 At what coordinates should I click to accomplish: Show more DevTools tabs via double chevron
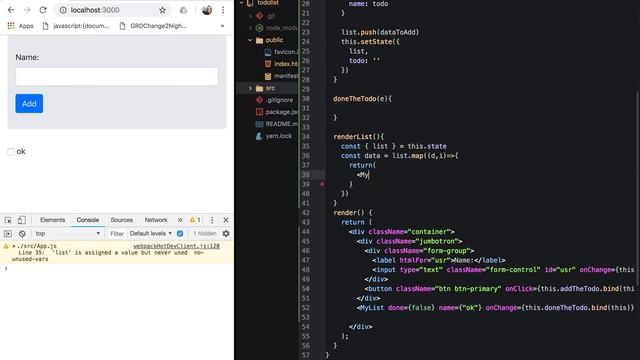click(180, 220)
